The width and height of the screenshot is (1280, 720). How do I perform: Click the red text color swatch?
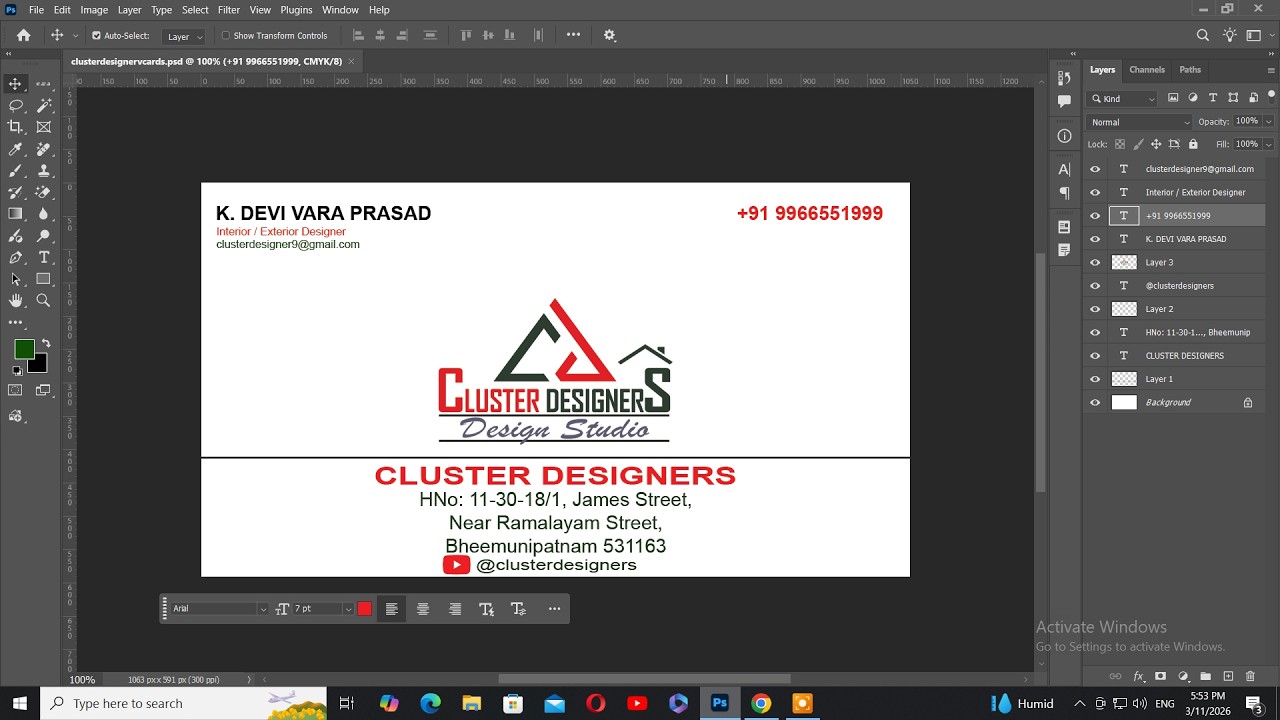click(x=365, y=609)
